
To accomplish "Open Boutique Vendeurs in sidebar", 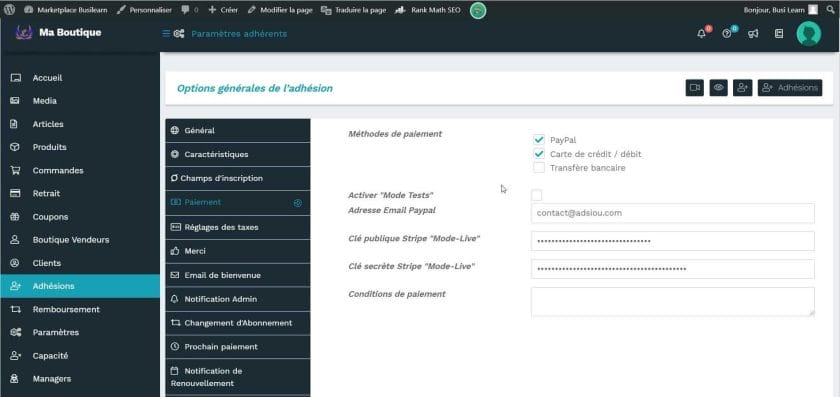I will (80, 240).
